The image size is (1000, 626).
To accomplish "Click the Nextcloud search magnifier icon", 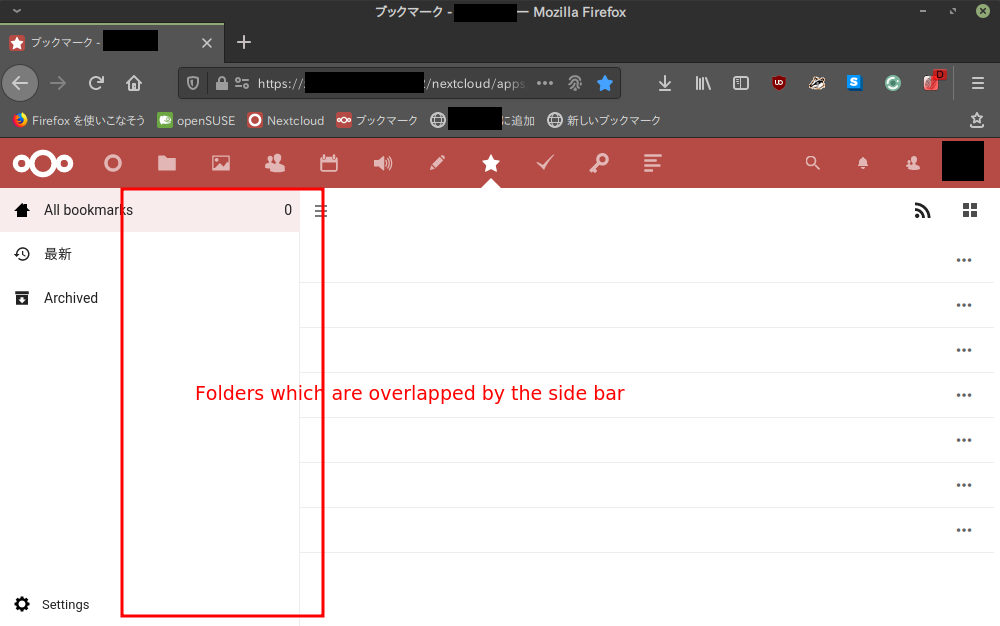I will pyautogui.click(x=812, y=163).
